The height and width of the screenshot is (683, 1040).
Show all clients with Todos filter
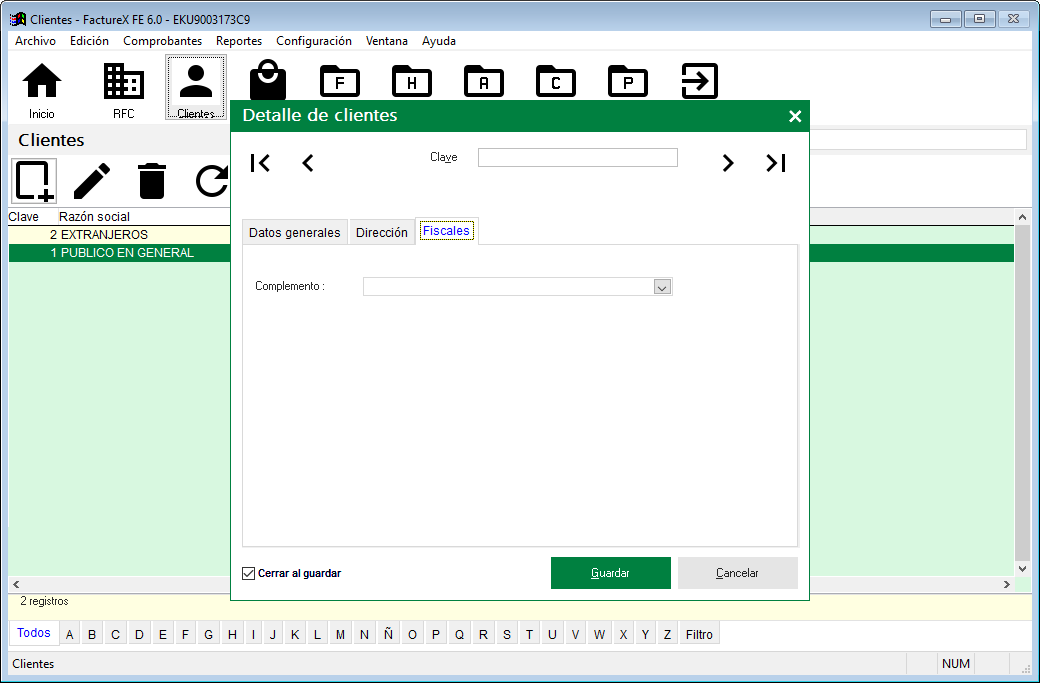point(34,633)
